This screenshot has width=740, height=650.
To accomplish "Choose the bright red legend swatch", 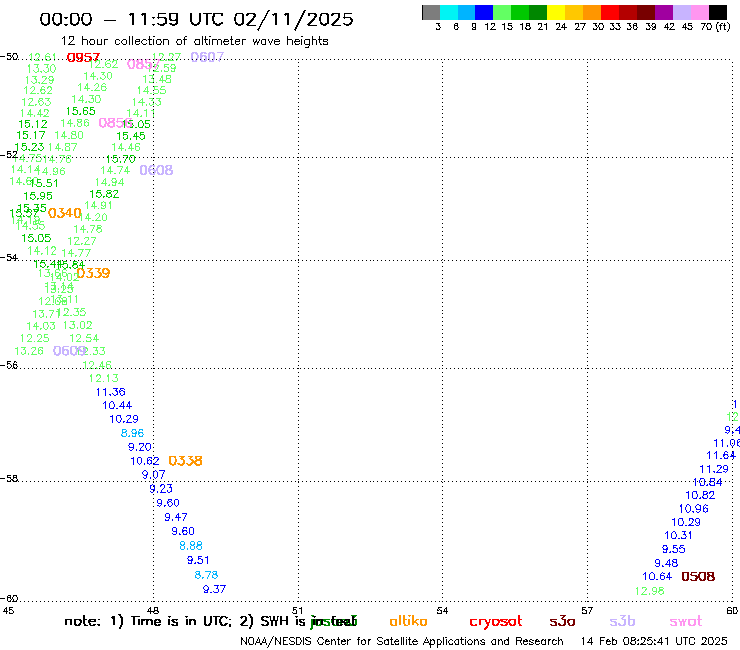I will pos(610,12).
